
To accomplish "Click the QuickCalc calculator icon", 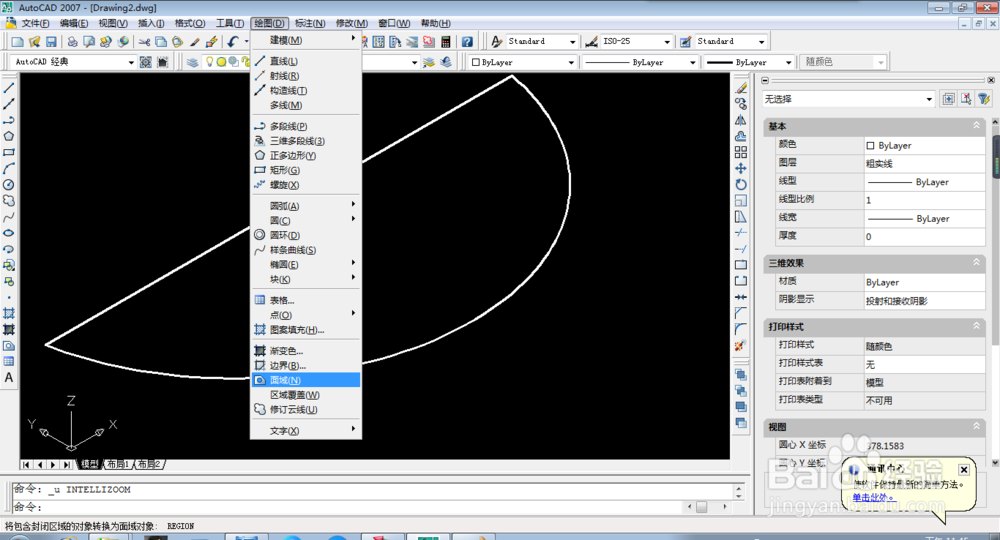I will click(446, 41).
